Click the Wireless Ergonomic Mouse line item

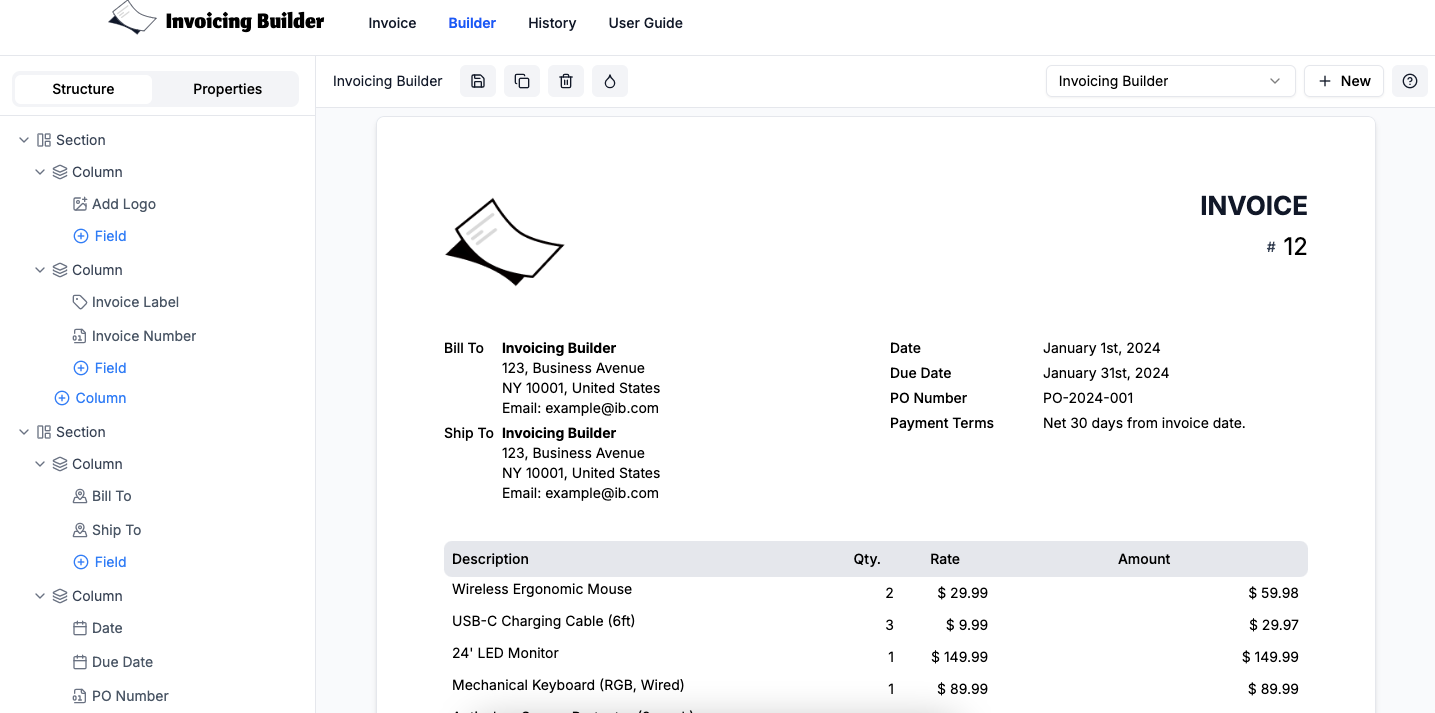pyautogui.click(x=542, y=589)
